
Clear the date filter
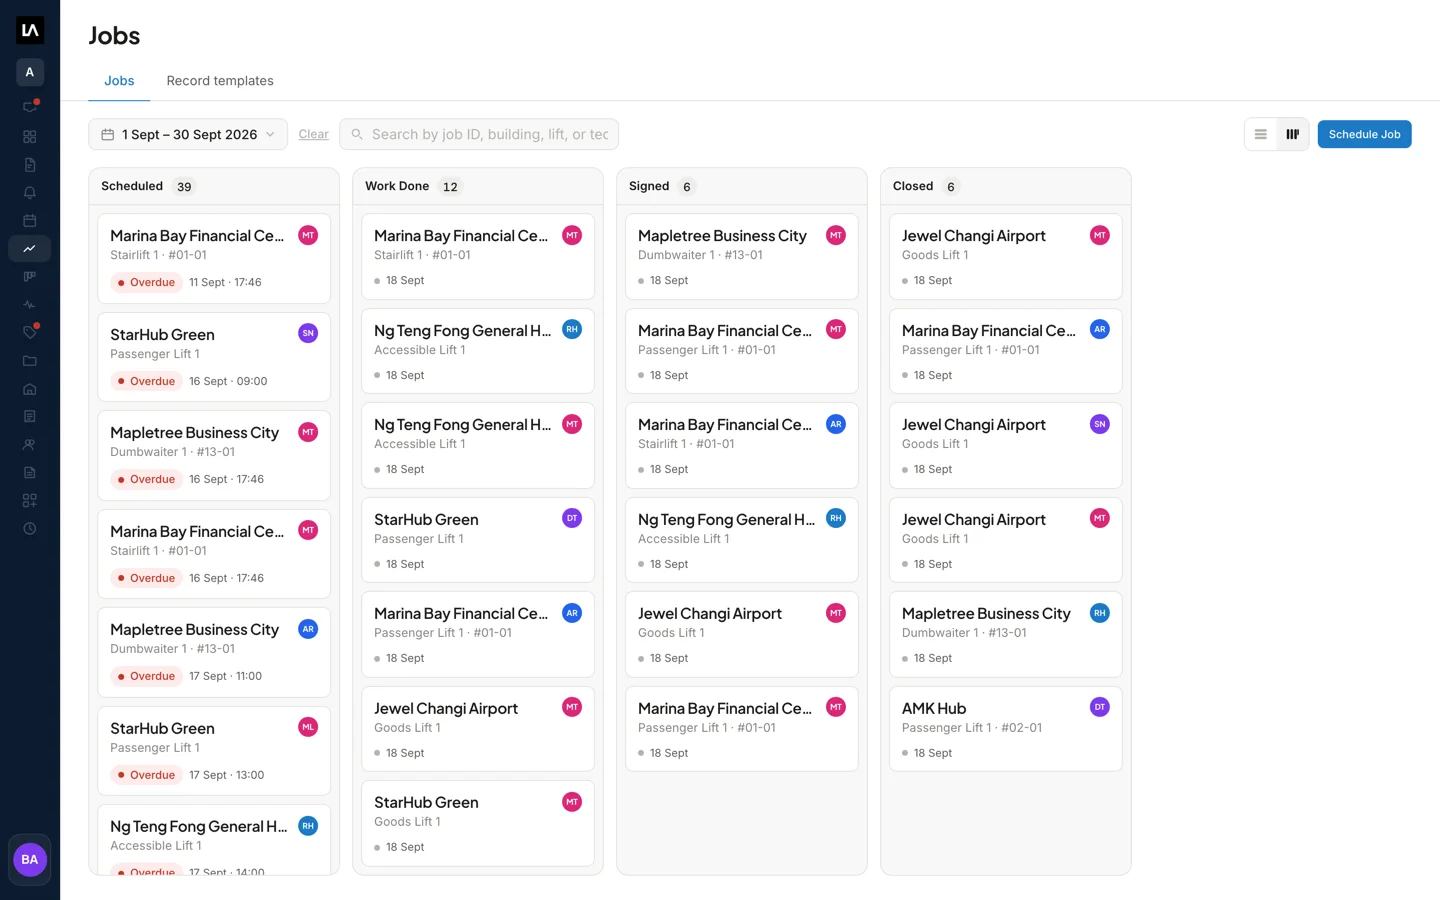[x=313, y=134]
